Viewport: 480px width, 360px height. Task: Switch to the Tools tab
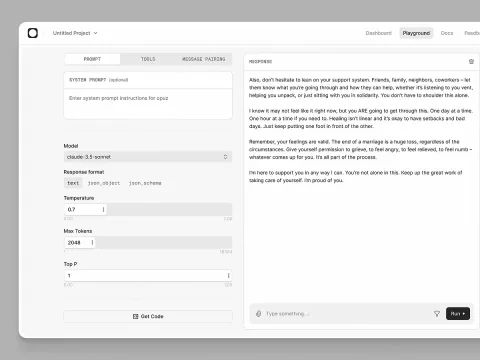148,59
